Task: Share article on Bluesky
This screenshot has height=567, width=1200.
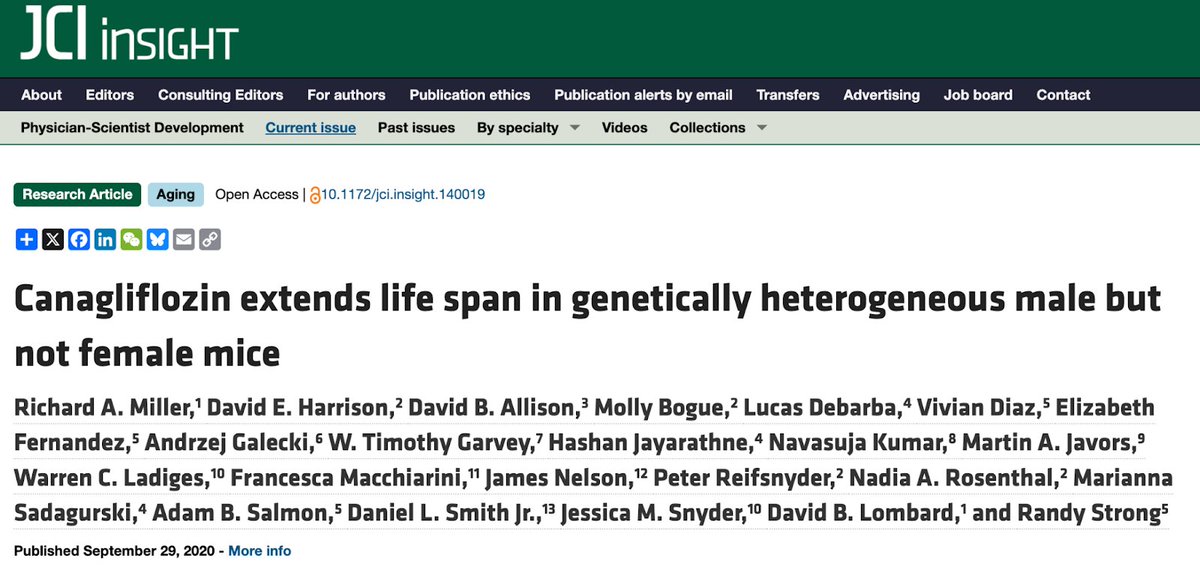Action: click(157, 239)
